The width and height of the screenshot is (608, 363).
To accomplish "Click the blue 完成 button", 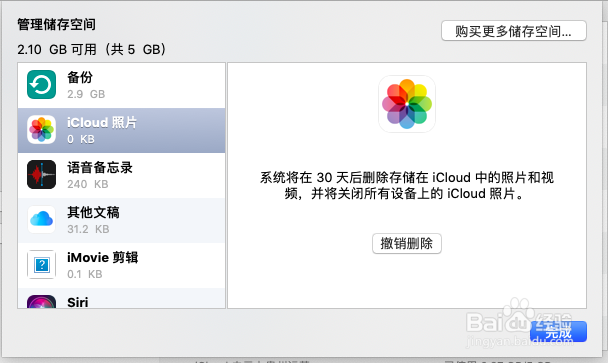I will 558,332.
